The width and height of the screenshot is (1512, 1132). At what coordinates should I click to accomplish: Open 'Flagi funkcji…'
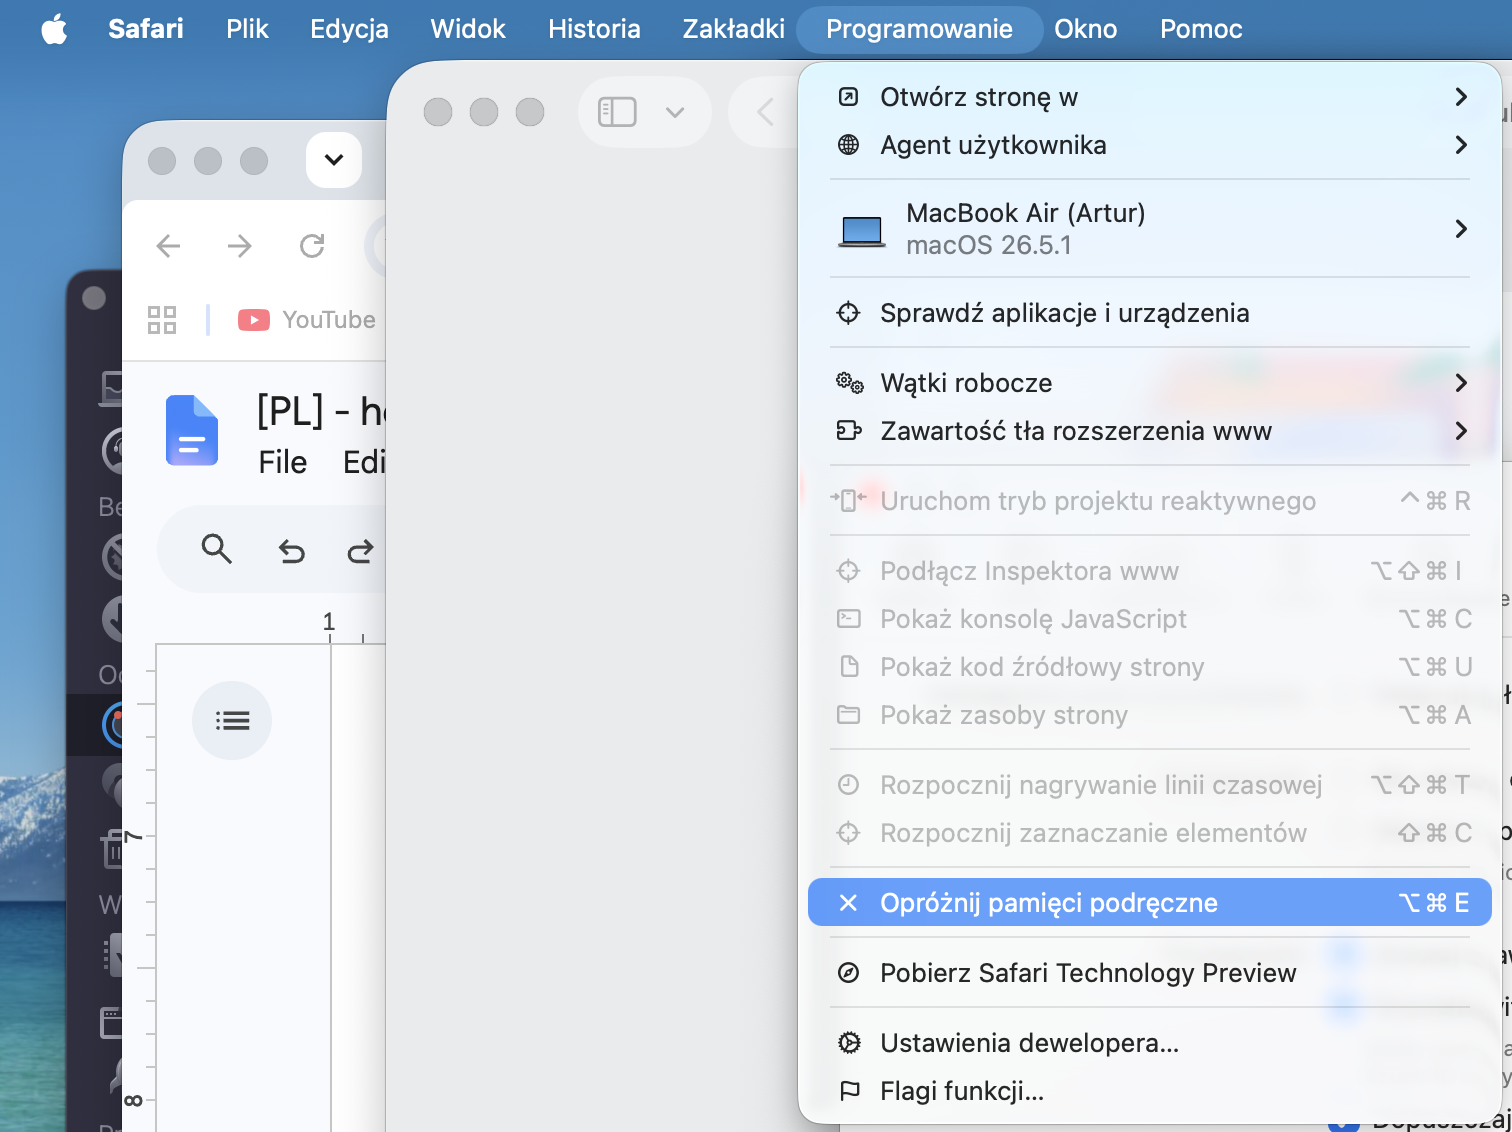point(1150,1091)
